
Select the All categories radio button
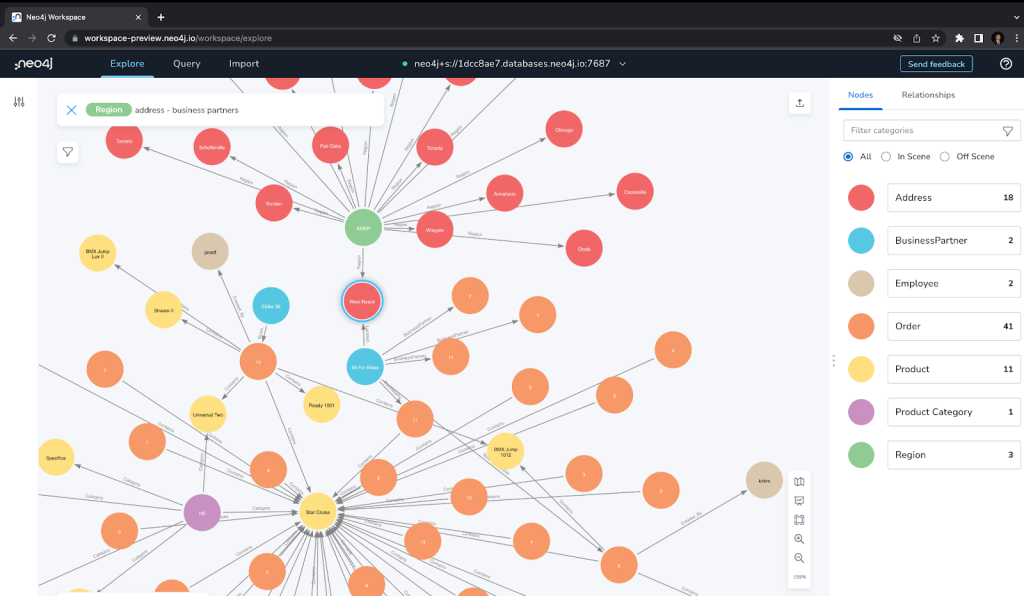pyautogui.click(x=847, y=156)
